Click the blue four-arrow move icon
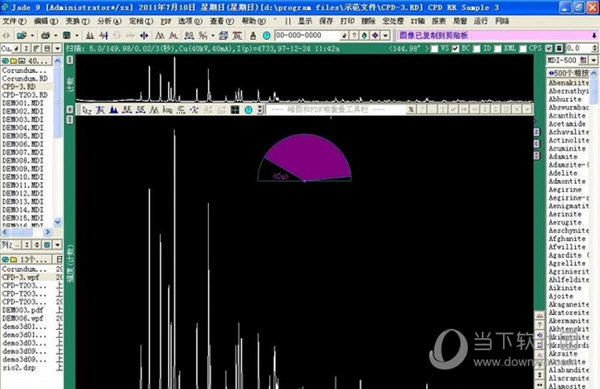 [144, 36]
